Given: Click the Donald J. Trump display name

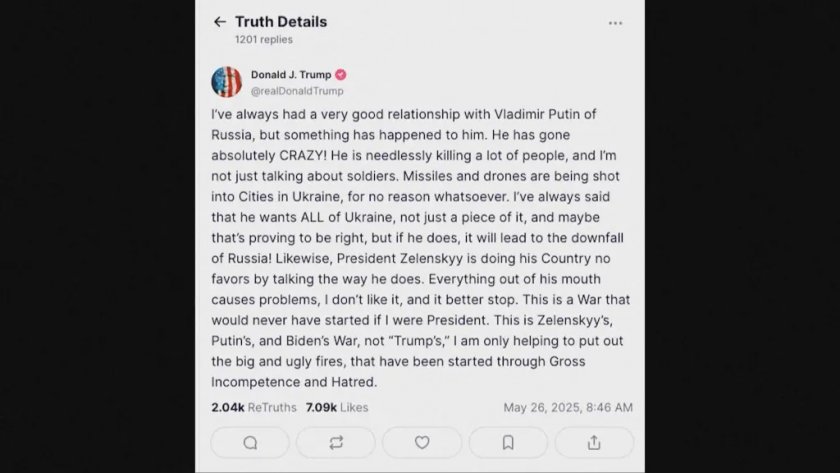Looking at the screenshot, I should 291,75.
